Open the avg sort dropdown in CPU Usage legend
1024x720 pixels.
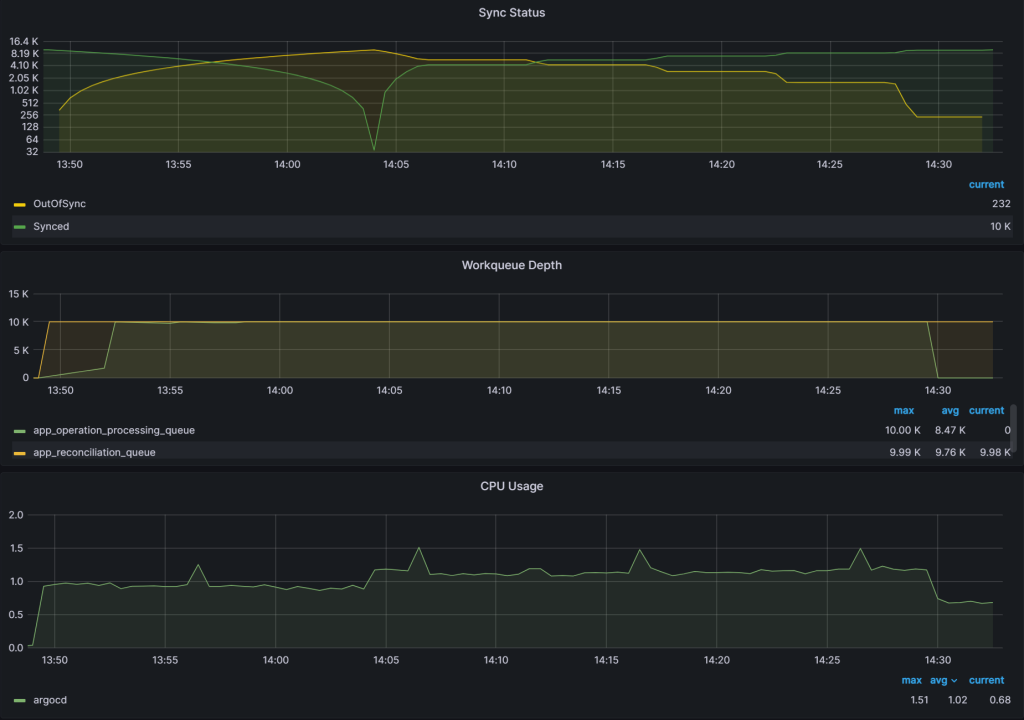click(x=944, y=680)
